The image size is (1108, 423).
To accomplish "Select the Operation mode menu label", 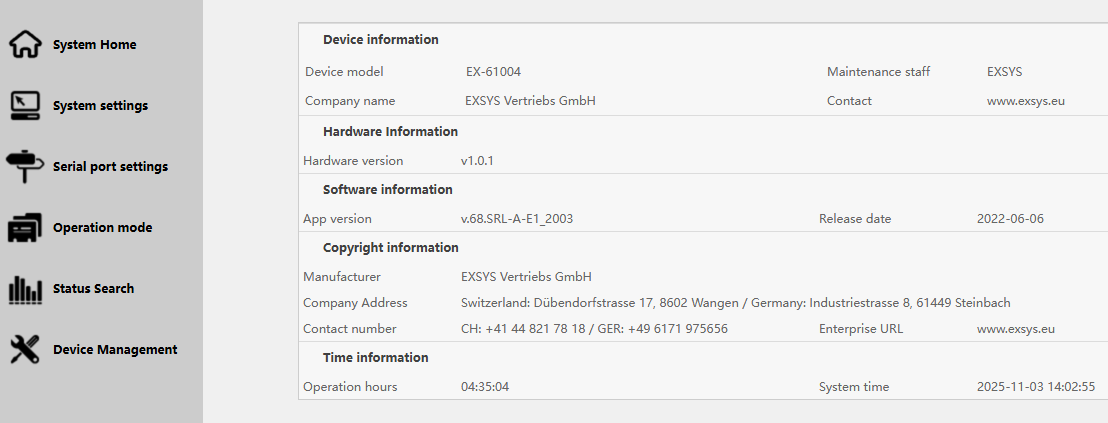I will tap(102, 228).
